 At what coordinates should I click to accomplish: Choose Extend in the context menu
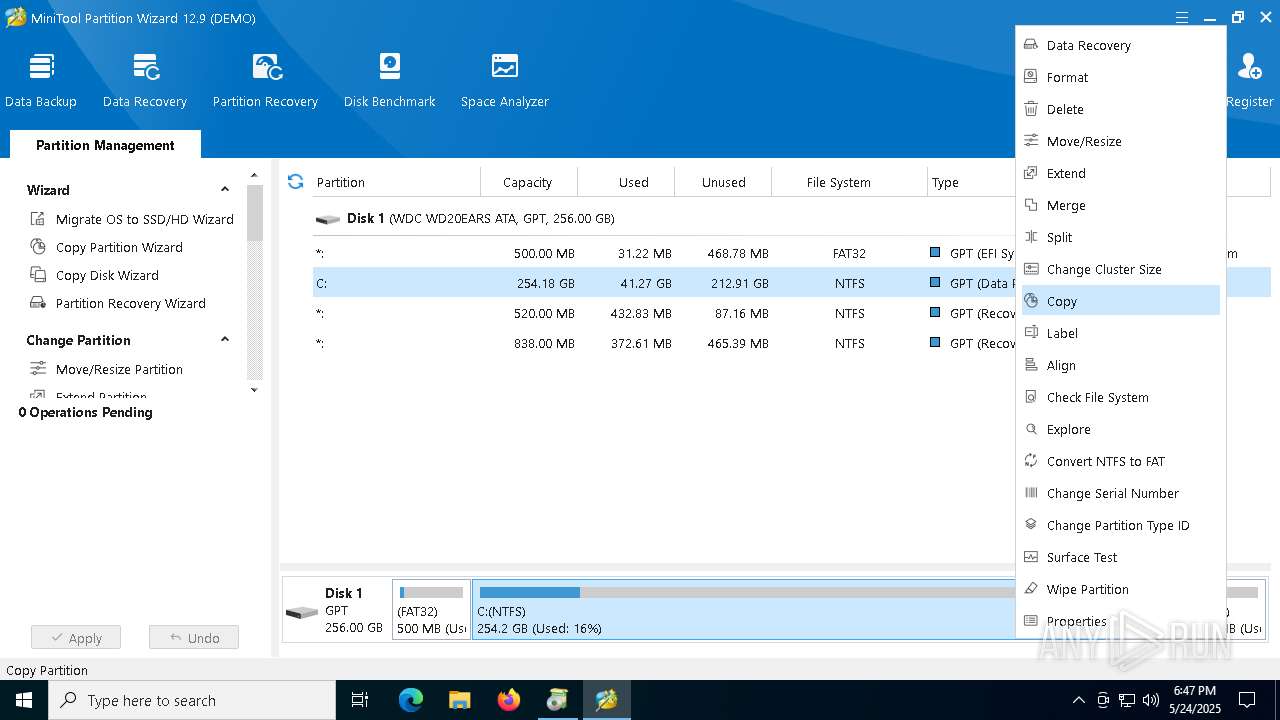[1120, 173]
